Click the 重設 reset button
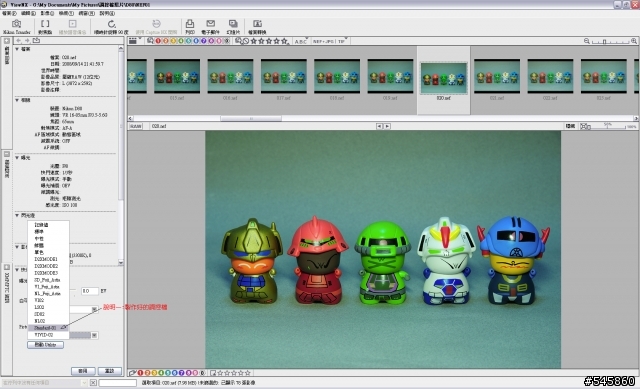 click(110, 371)
